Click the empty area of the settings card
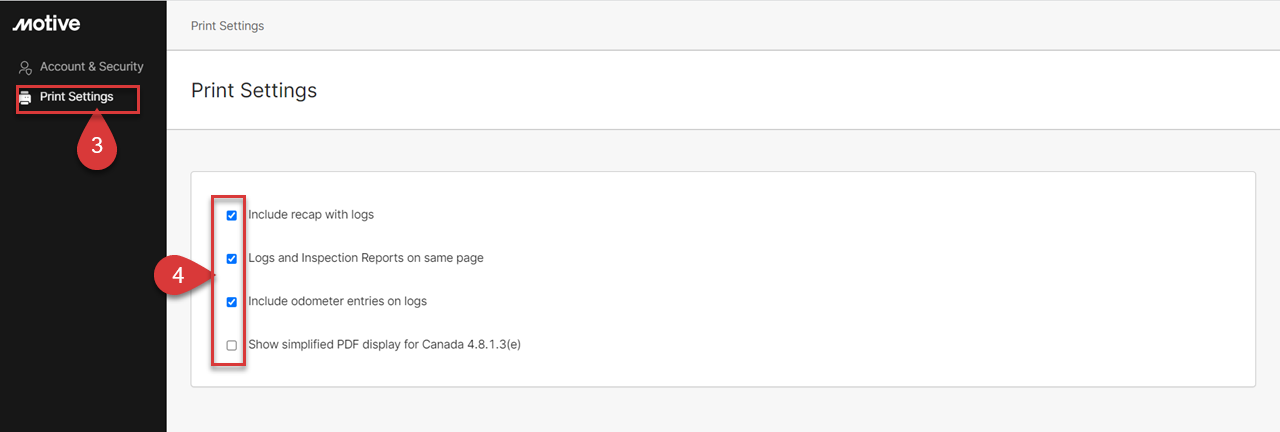 850,280
